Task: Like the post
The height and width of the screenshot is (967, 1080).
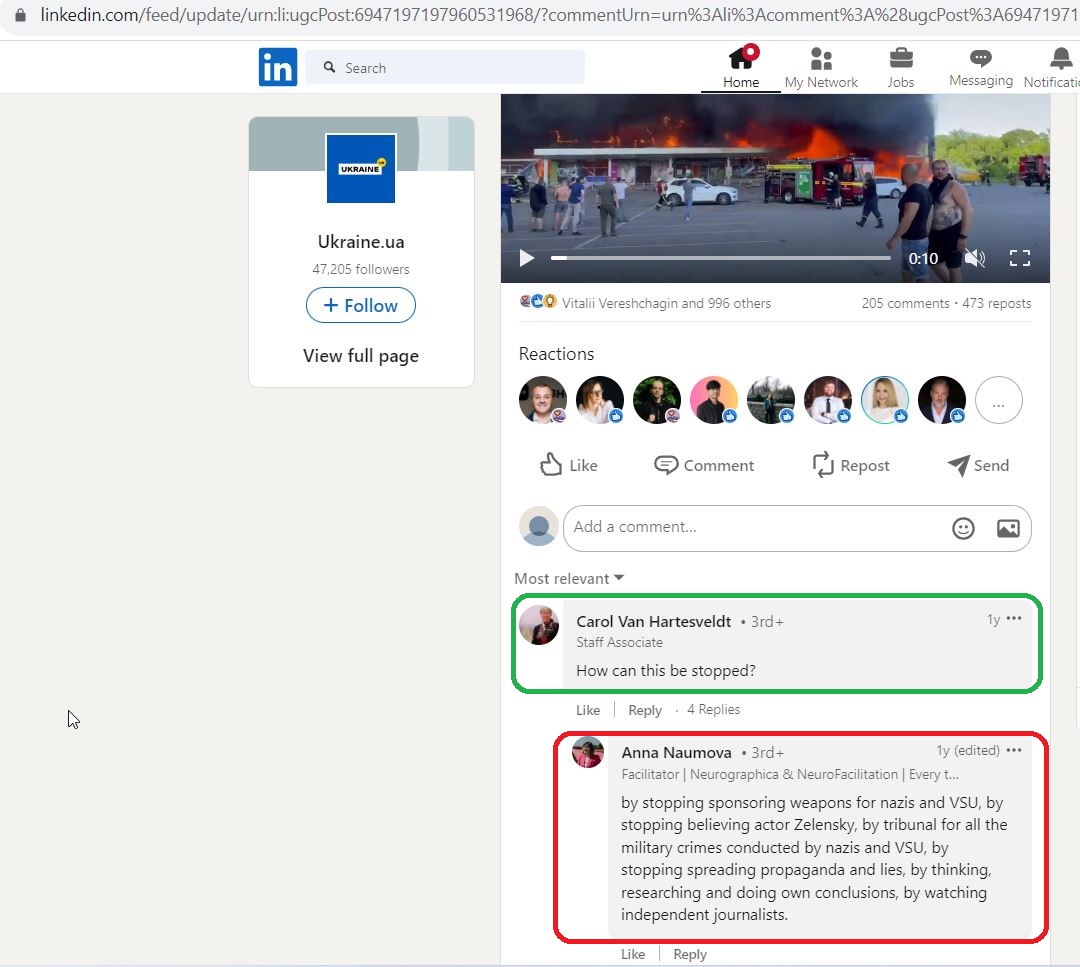Action: (568, 466)
